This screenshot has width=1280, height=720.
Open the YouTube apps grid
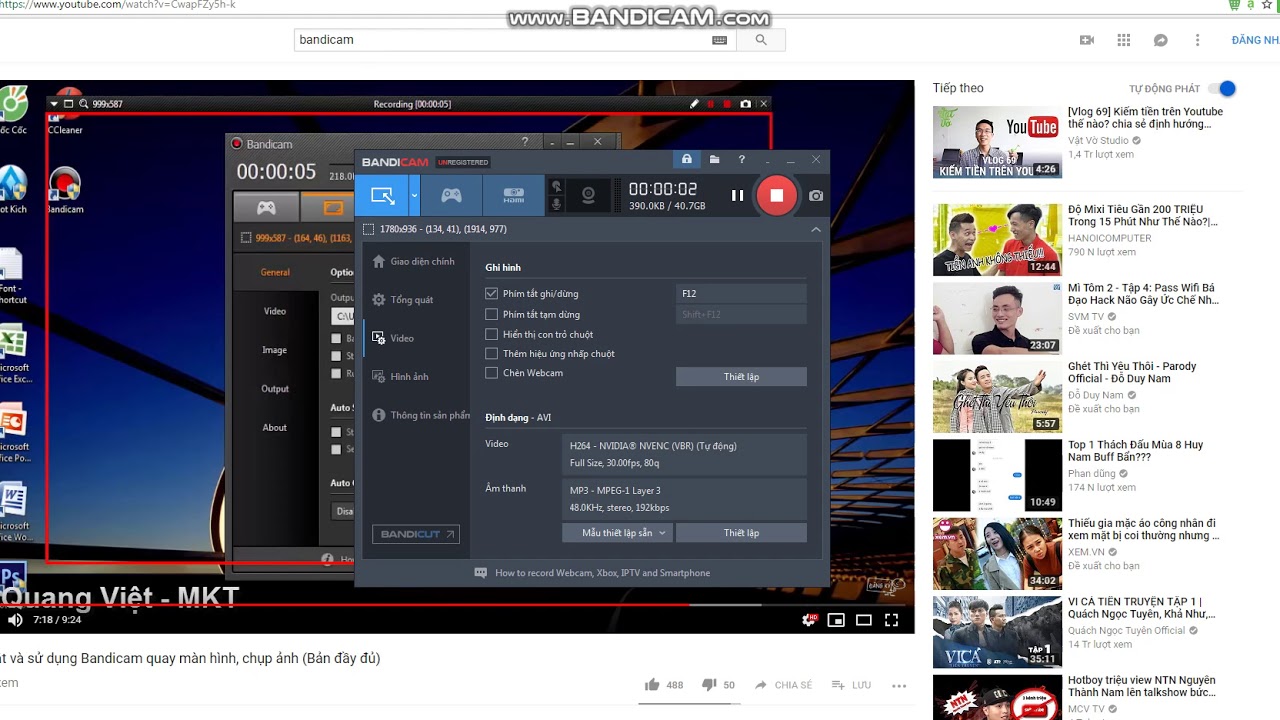[x=1124, y=40]
